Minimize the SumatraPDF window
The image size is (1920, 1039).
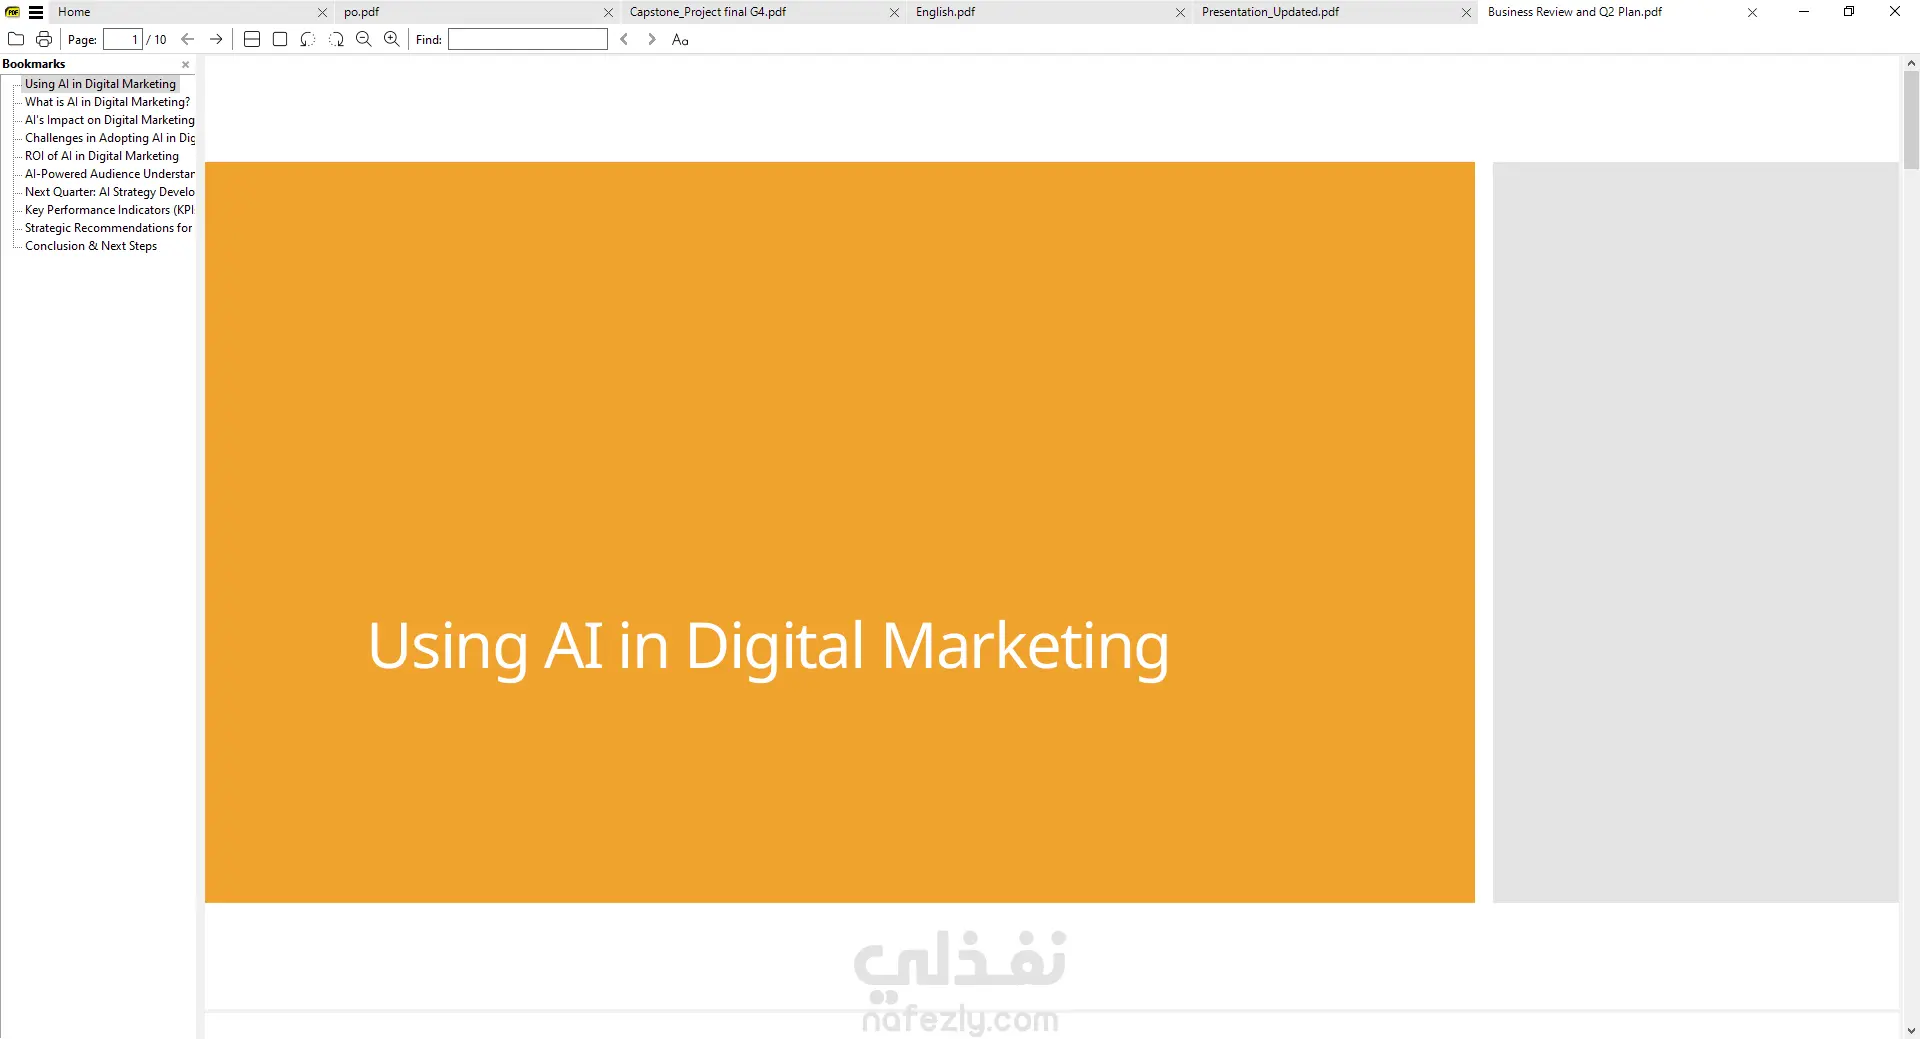pyautogui.click(x=1804, y=12)
